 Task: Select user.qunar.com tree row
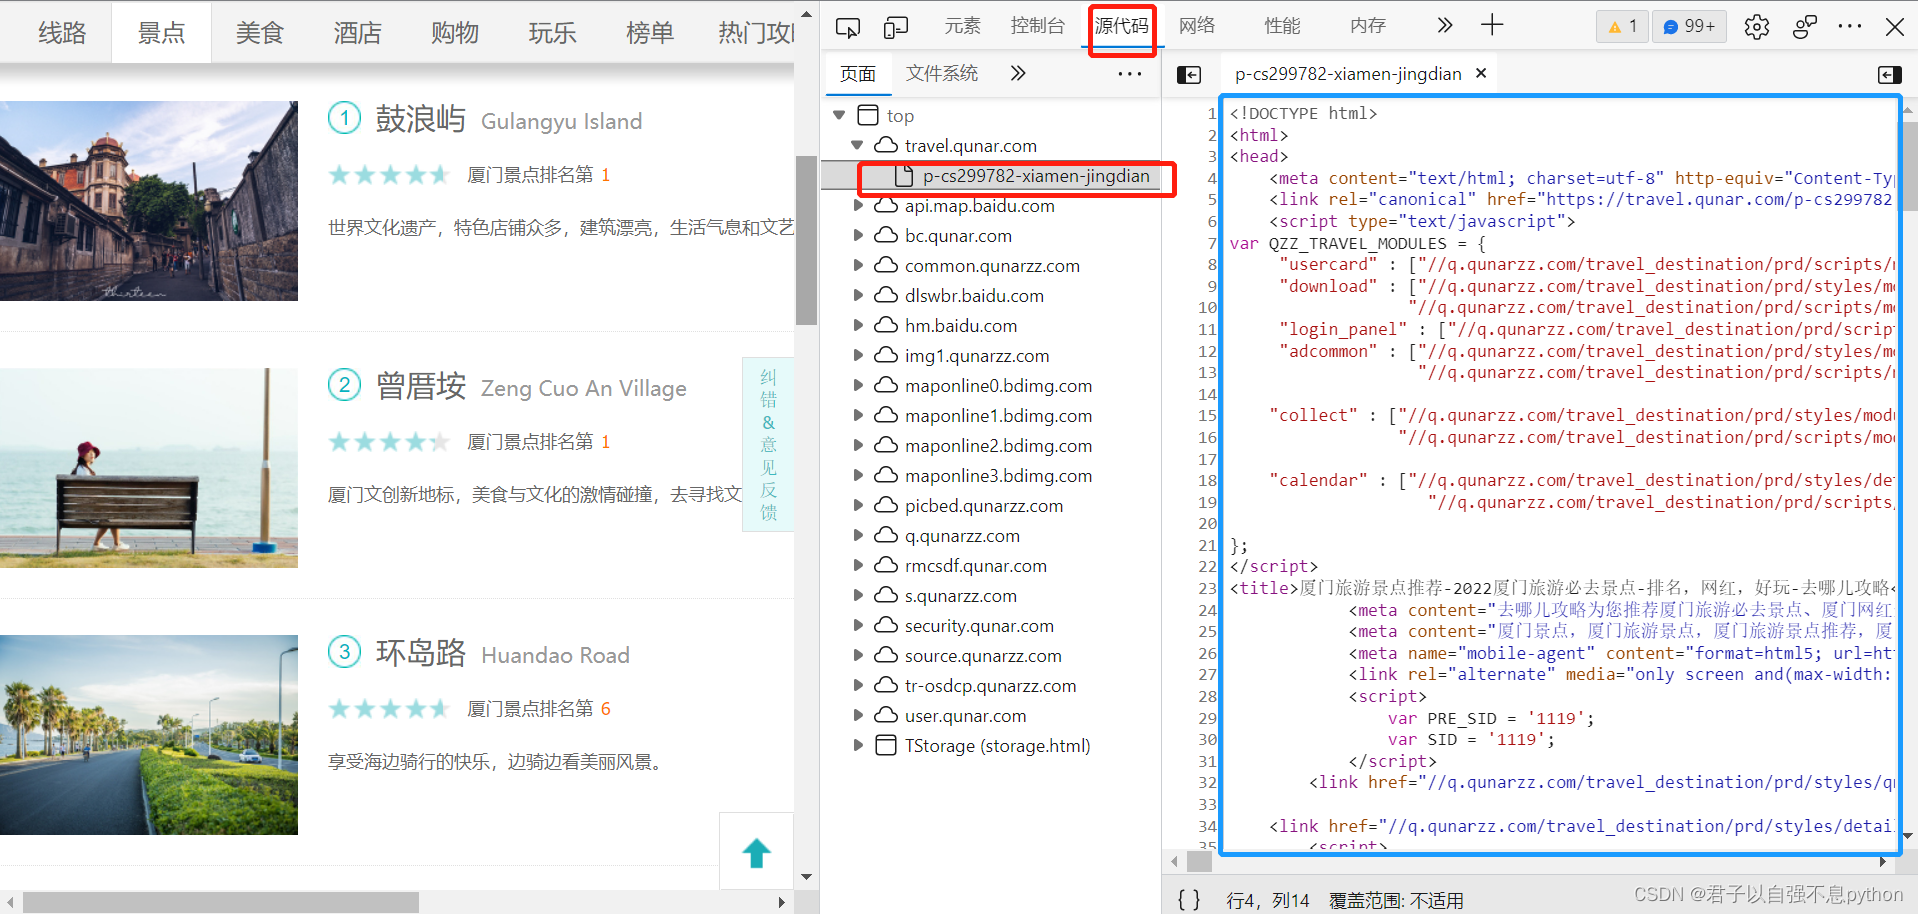pyautogui.click(x=990, y=715)
